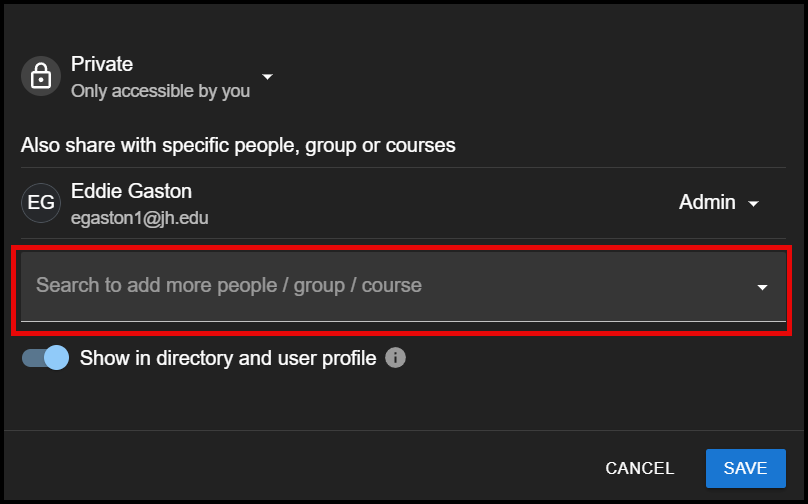Click the Eddie Gaston name
This screenshot has width=808, height=504.
point(131,191)
